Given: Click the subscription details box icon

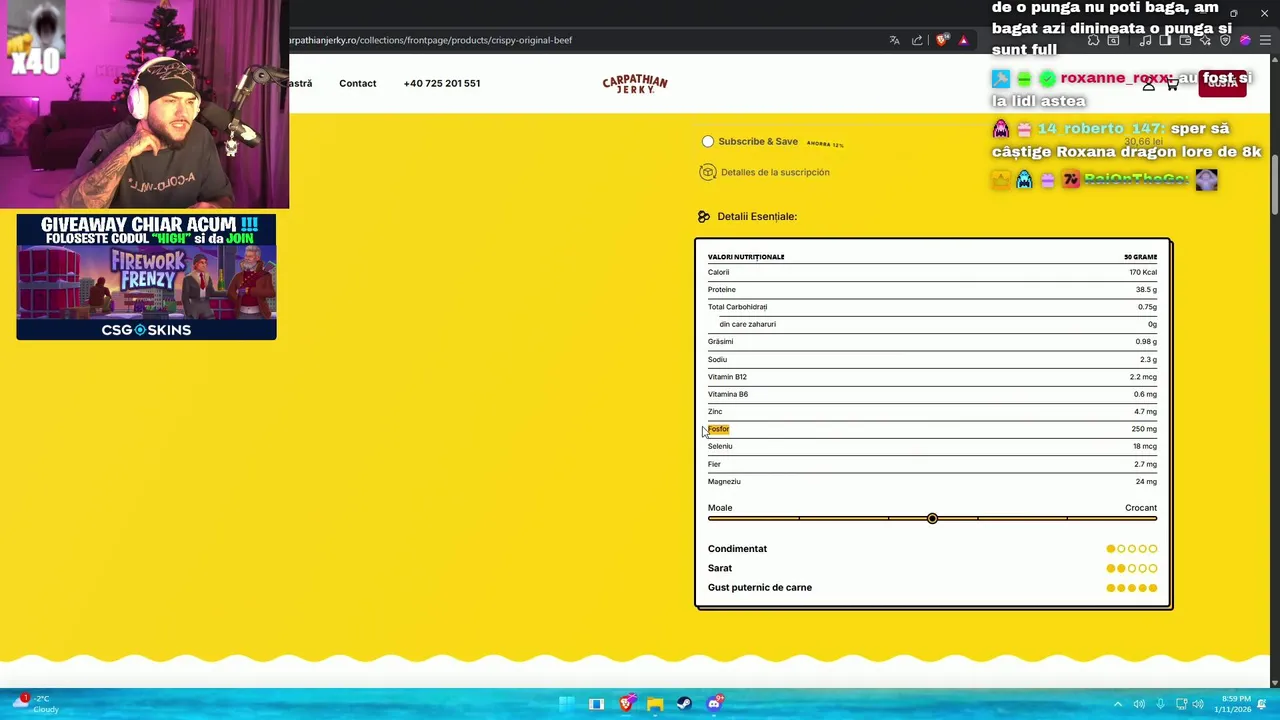Looking at the screenshot, I should point(708,172).
